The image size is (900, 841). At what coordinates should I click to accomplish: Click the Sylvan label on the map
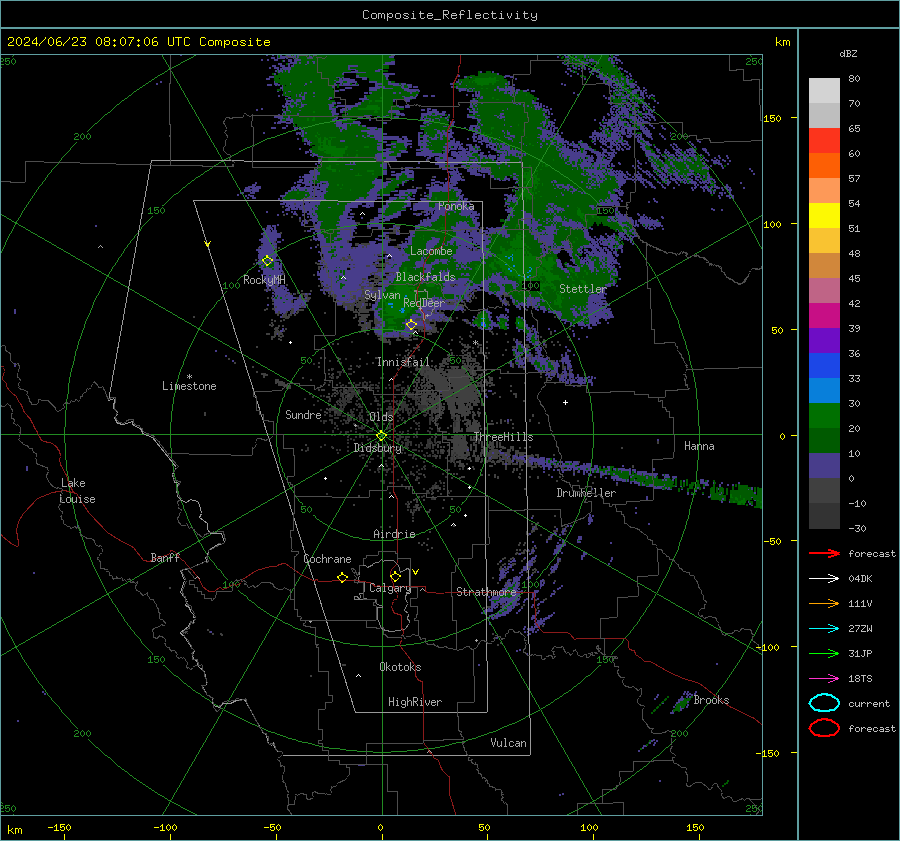[x=382, y=295]
